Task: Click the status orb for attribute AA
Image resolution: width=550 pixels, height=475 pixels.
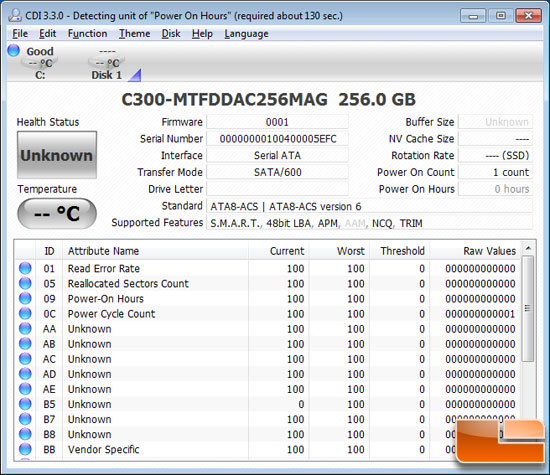Action: [25, 329]
